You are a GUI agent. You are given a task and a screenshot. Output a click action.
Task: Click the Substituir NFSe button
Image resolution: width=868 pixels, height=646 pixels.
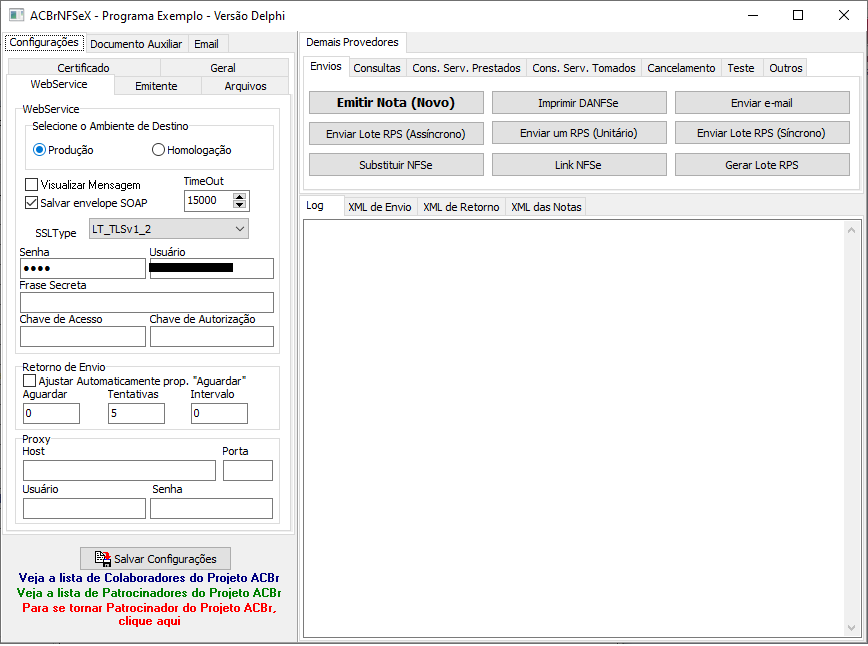point(396,164)
